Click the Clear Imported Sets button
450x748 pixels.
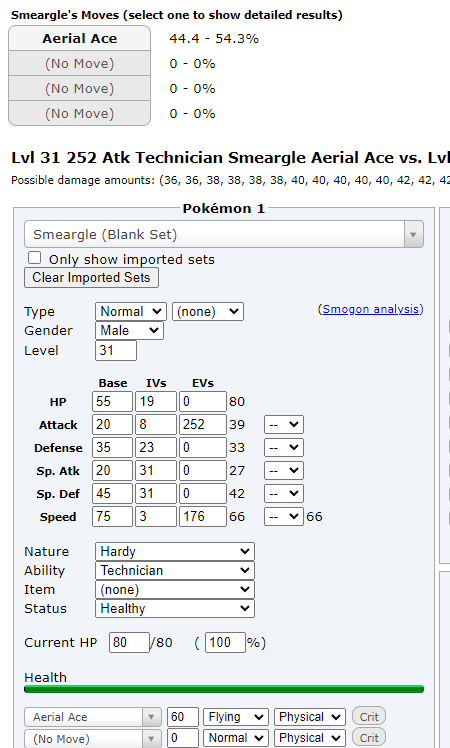(91, 278)
